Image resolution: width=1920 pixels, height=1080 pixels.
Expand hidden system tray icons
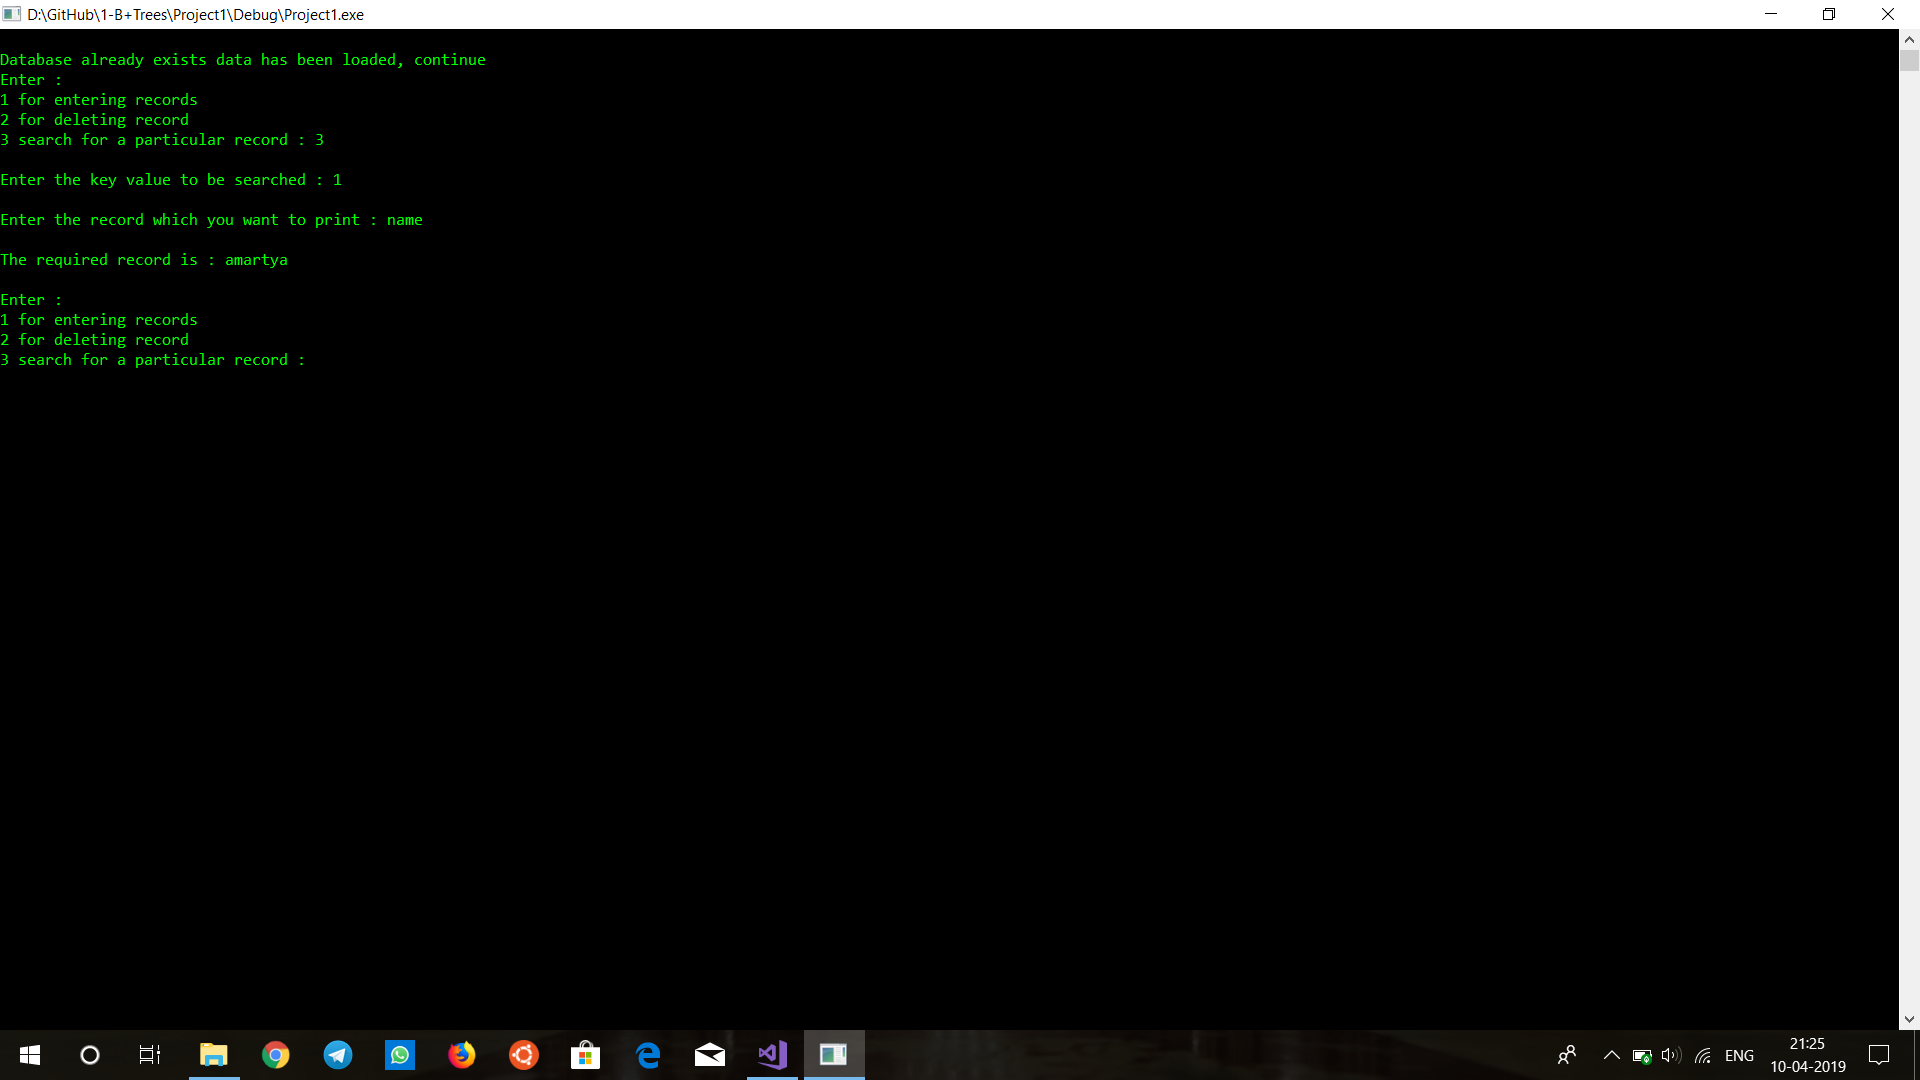point(1612,1055)
